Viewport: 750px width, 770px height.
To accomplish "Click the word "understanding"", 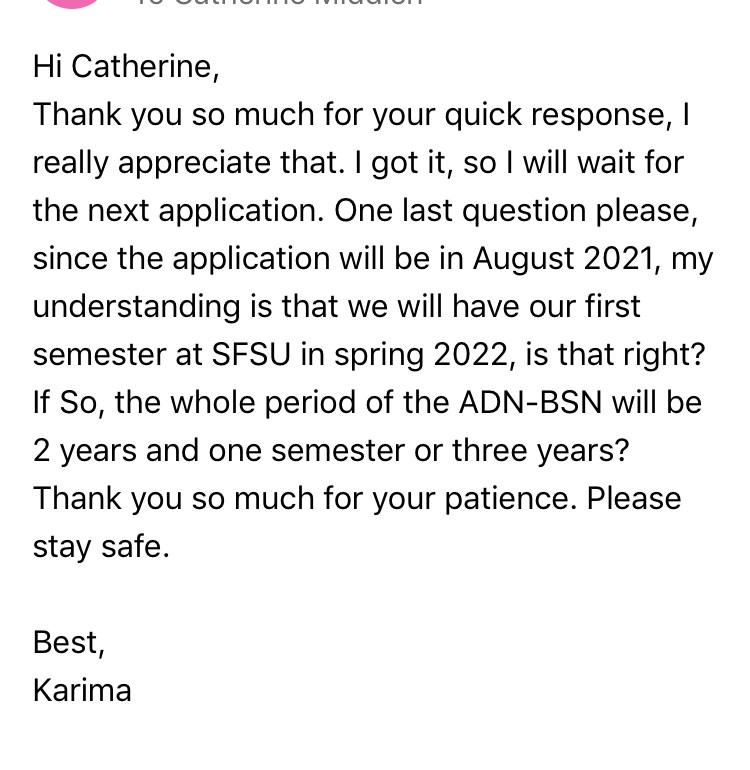I will pos(137,307).
